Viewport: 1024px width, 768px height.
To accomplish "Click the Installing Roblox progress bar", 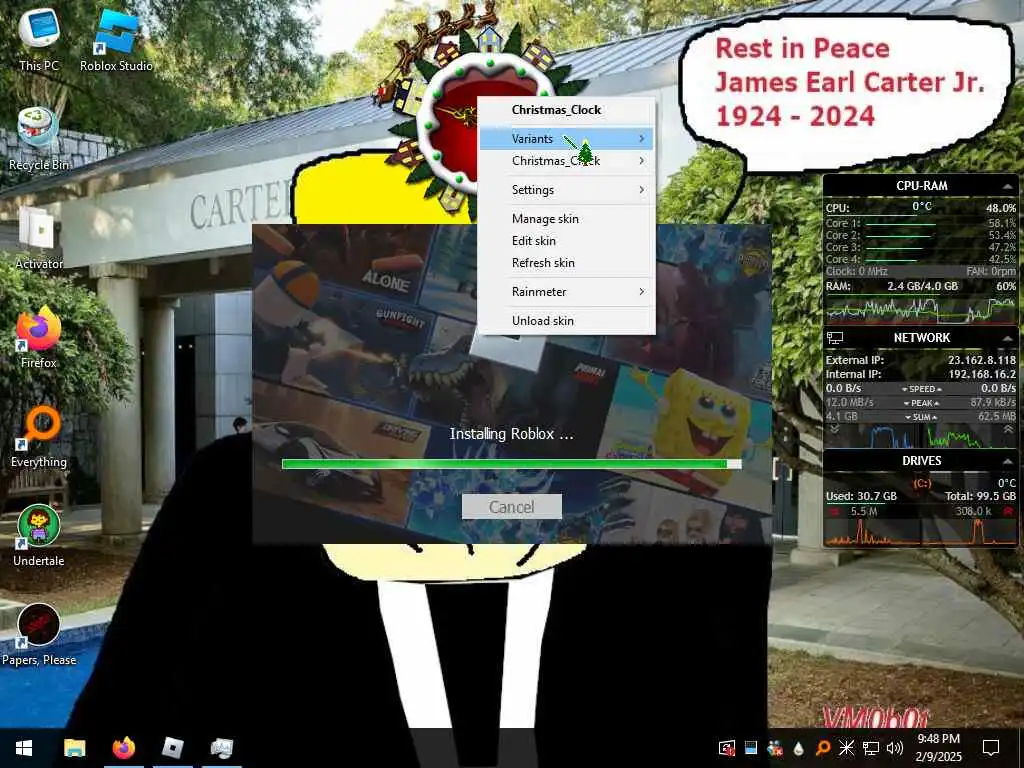I will (511, 464).
